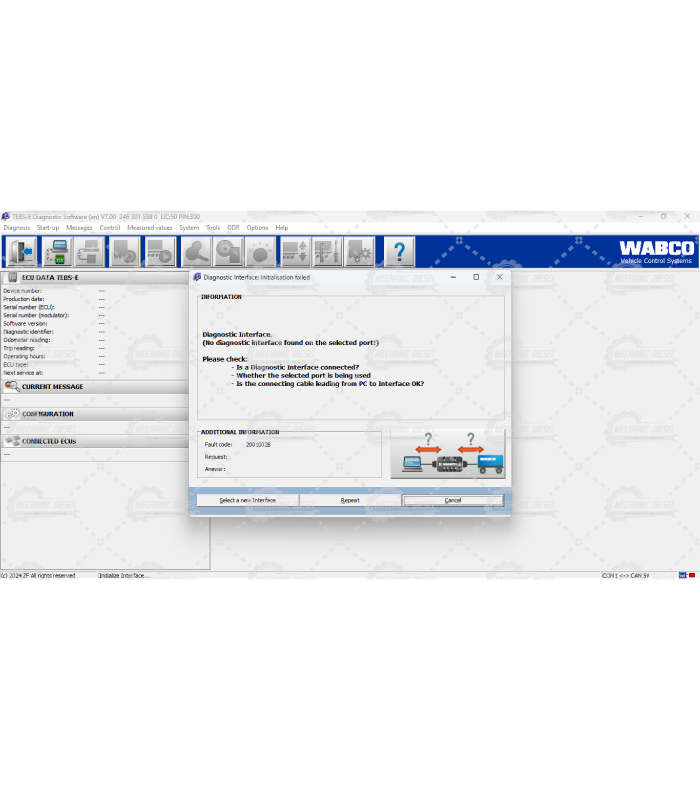Screen dimensions: 700x800
Task: Expand the Connected ECUs panel header
Action: click(49, 441)
